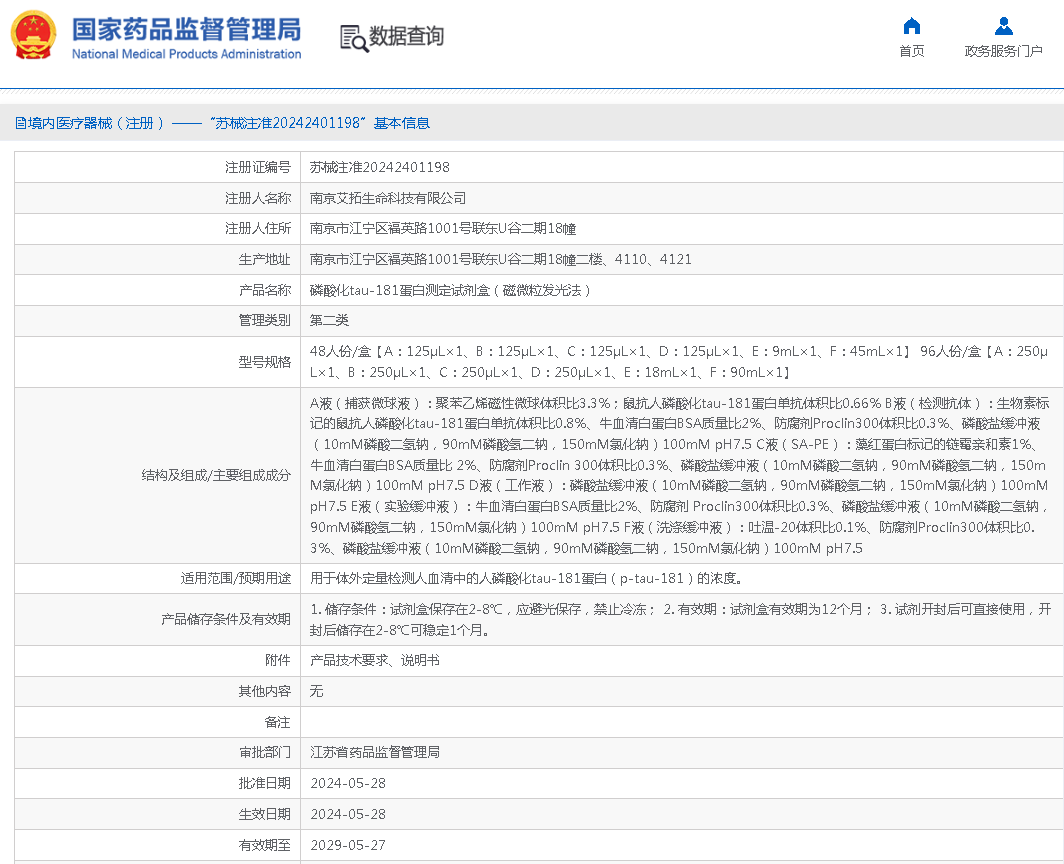
Task: Select product name 磷酸化tau-181蛋白测定试剂盒
Action: (x=450, y=290)
